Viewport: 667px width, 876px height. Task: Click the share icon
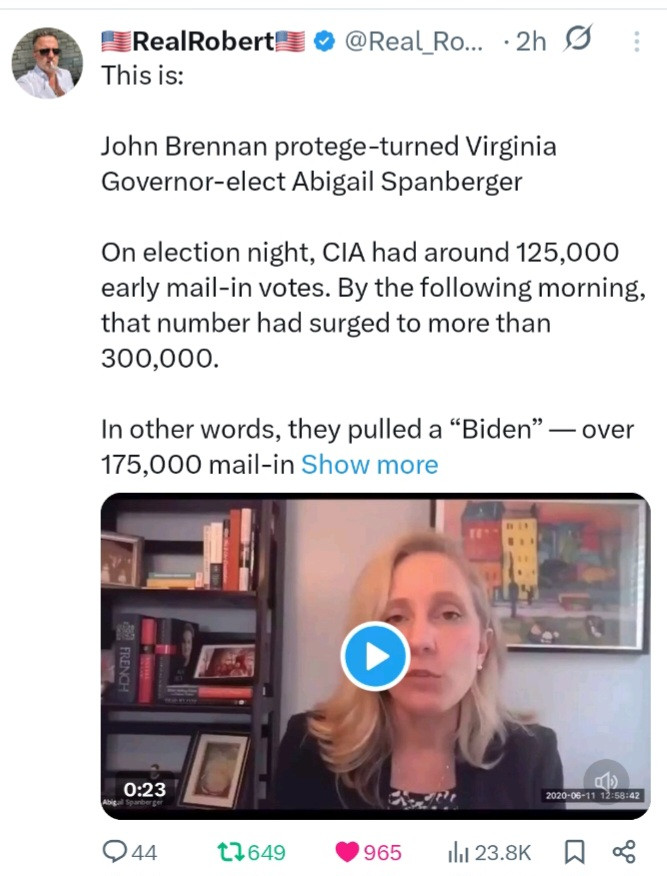click(x=623, y=852)
